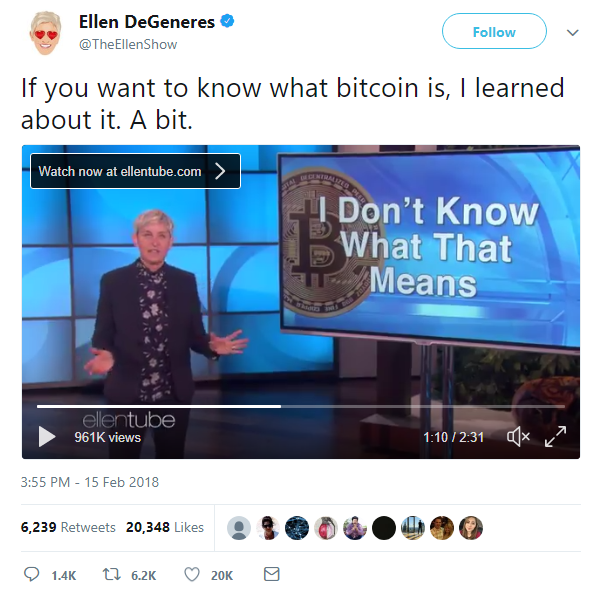Viewport: 602px width, 600px height.
Task: Enter fullscreen with the expand arrows icon
Action: (555, 436)
